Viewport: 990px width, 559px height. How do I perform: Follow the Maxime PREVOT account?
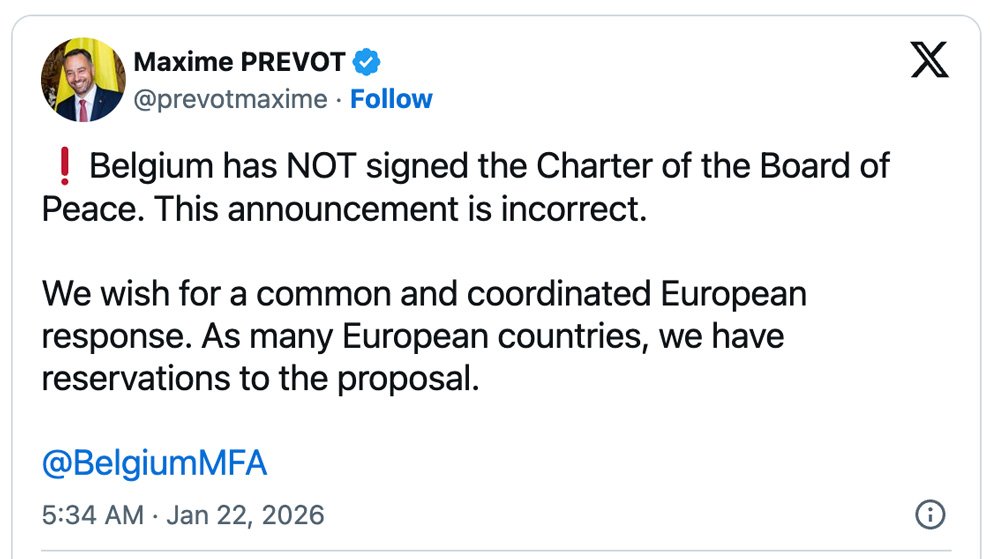click(x=391, y=99)
